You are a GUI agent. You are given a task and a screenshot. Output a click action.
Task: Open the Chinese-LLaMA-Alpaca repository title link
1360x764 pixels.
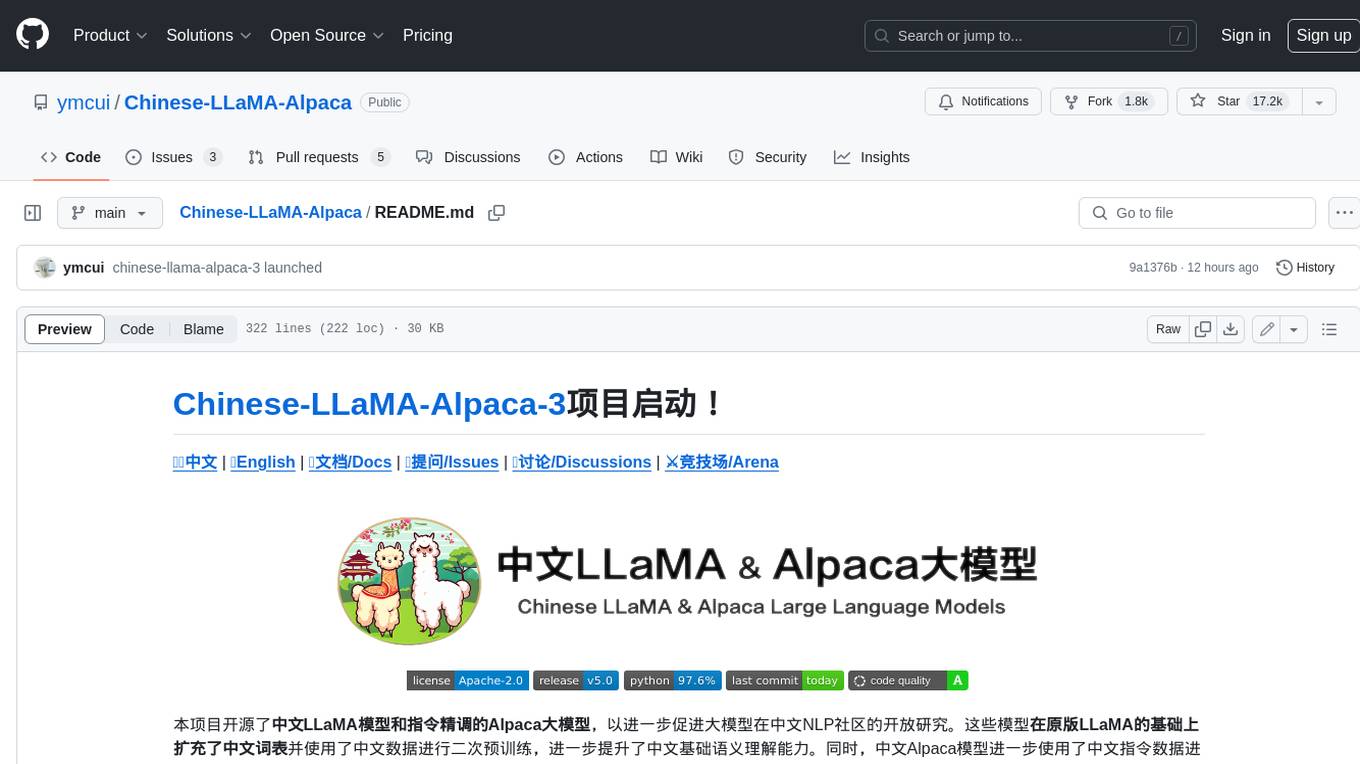pyautogui.click(x=238, y=102)
